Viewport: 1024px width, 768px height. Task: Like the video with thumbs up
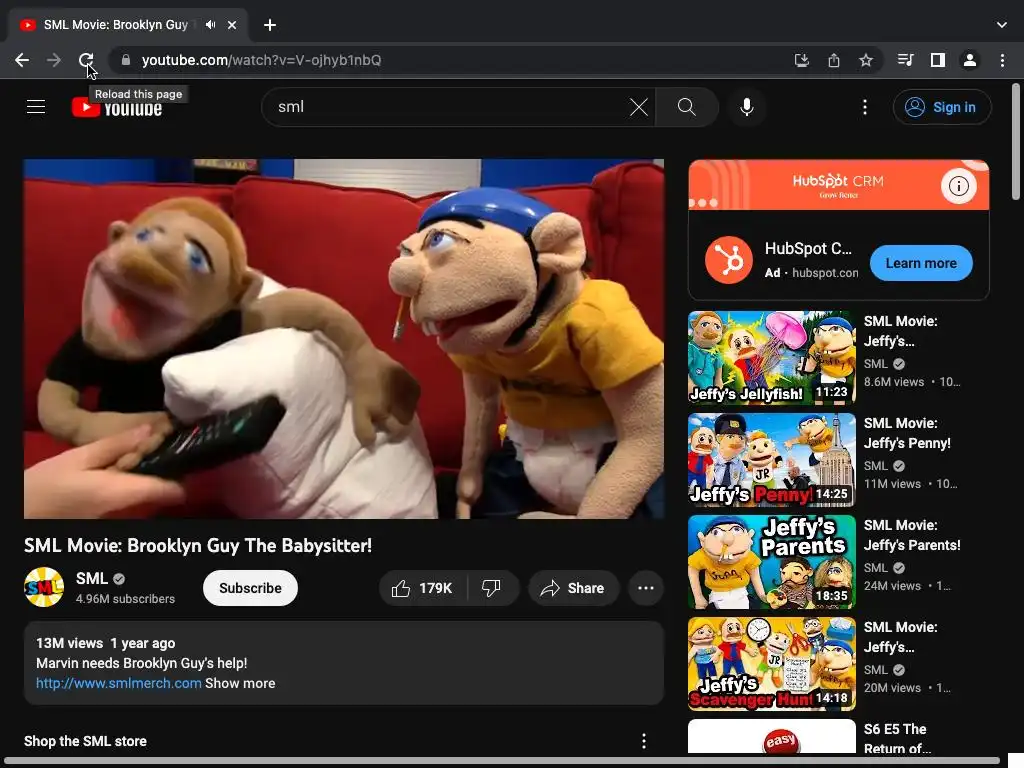click(x=423, y=588)
